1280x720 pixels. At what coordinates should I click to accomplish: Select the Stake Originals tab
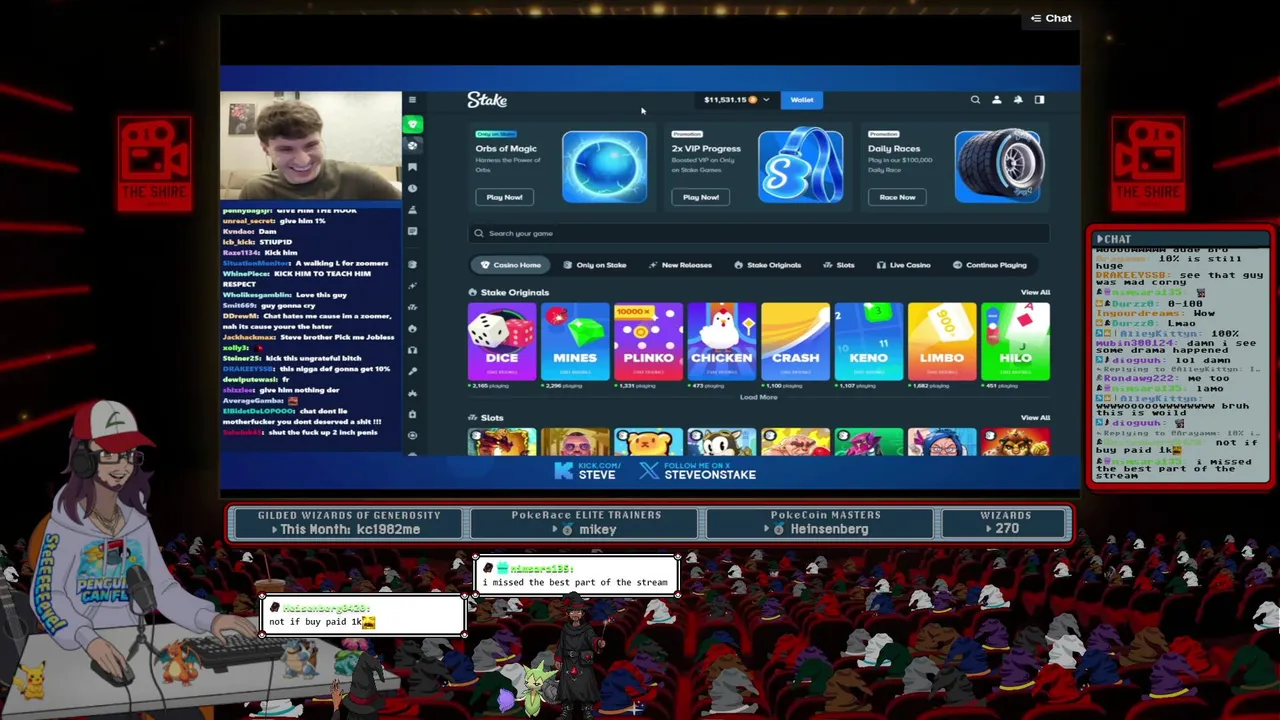767,265
